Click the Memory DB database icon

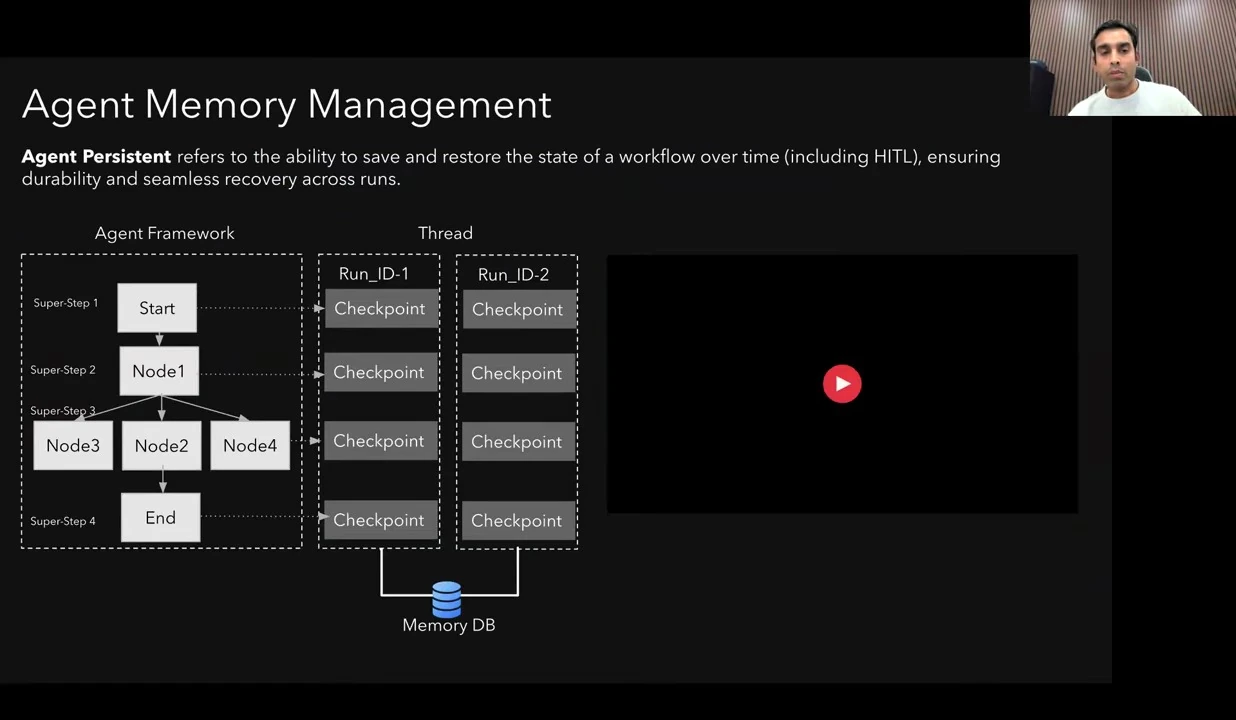[x=447, y=599]
